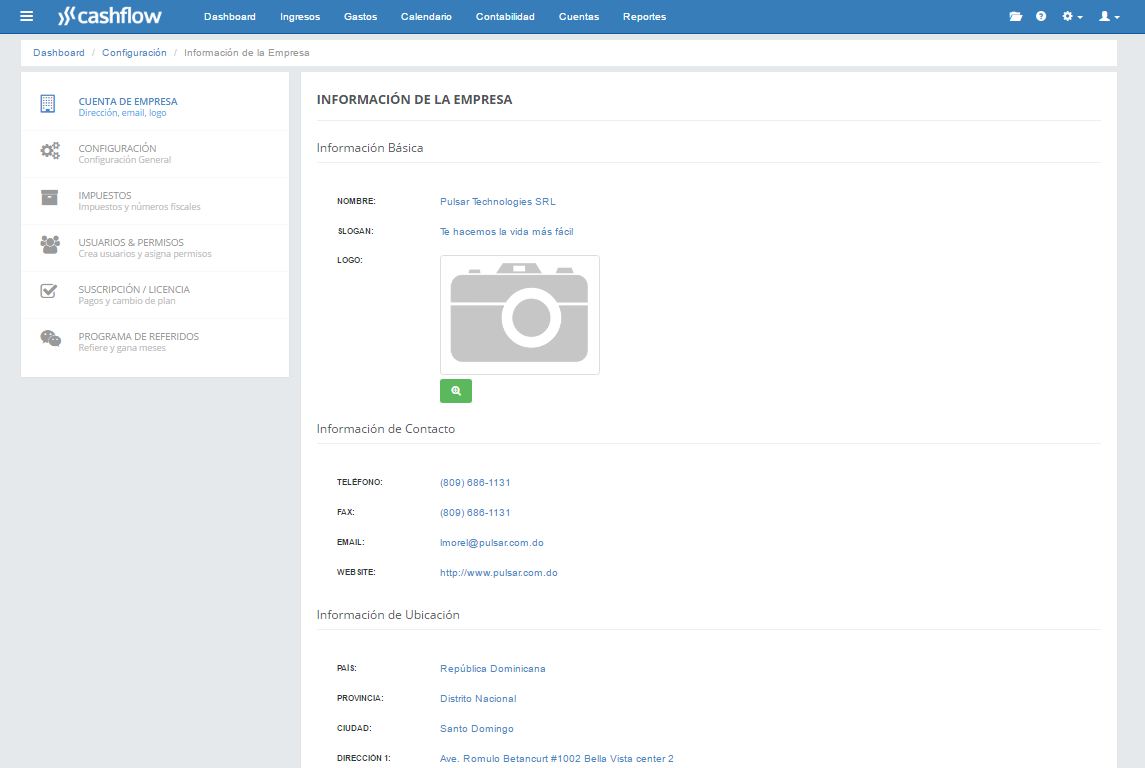The image size is (1145, 768).
Task: Open the Gastos menu
Action: pos(361,16)
